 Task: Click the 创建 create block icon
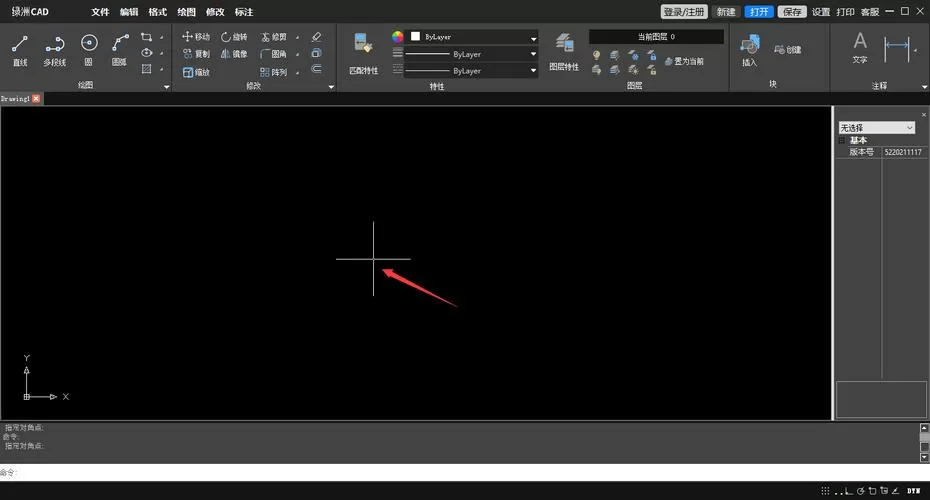tap(788, 50)
